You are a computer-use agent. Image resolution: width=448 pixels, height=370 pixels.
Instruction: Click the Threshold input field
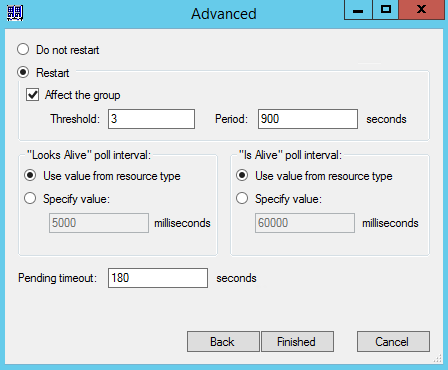point(151,119)
